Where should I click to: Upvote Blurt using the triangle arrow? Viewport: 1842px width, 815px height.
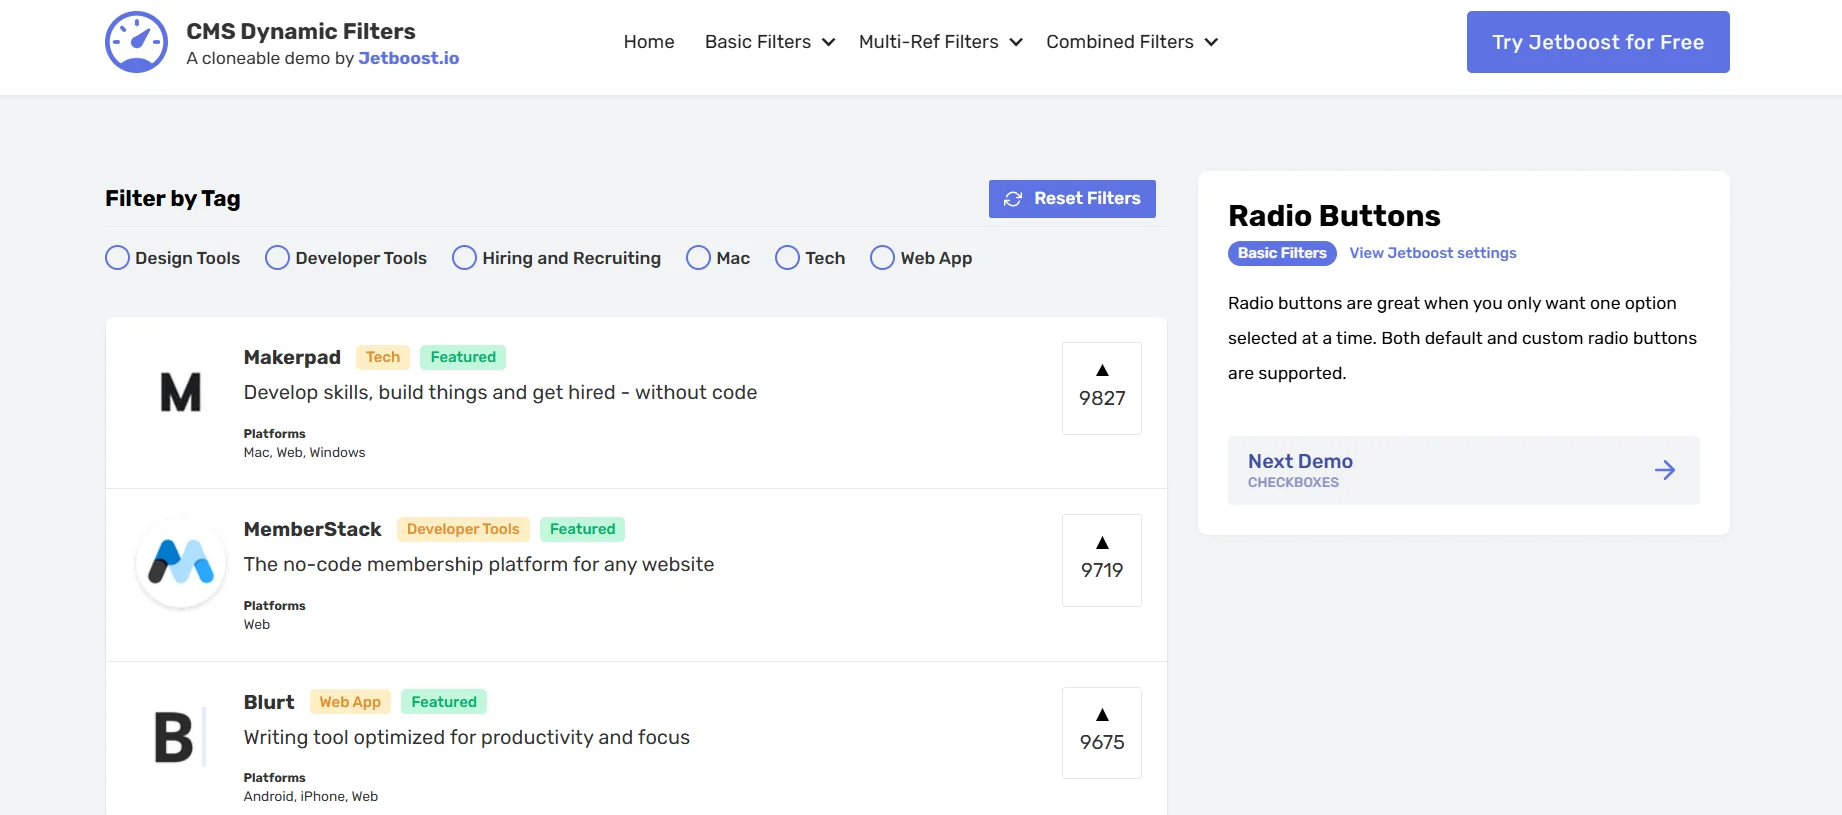(x=1102, y=715)
